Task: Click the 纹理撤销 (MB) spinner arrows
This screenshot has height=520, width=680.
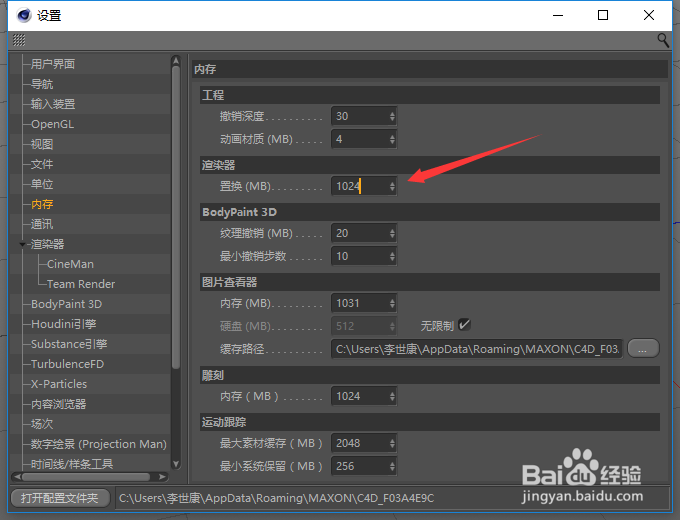Action: (x=392, y=233)
